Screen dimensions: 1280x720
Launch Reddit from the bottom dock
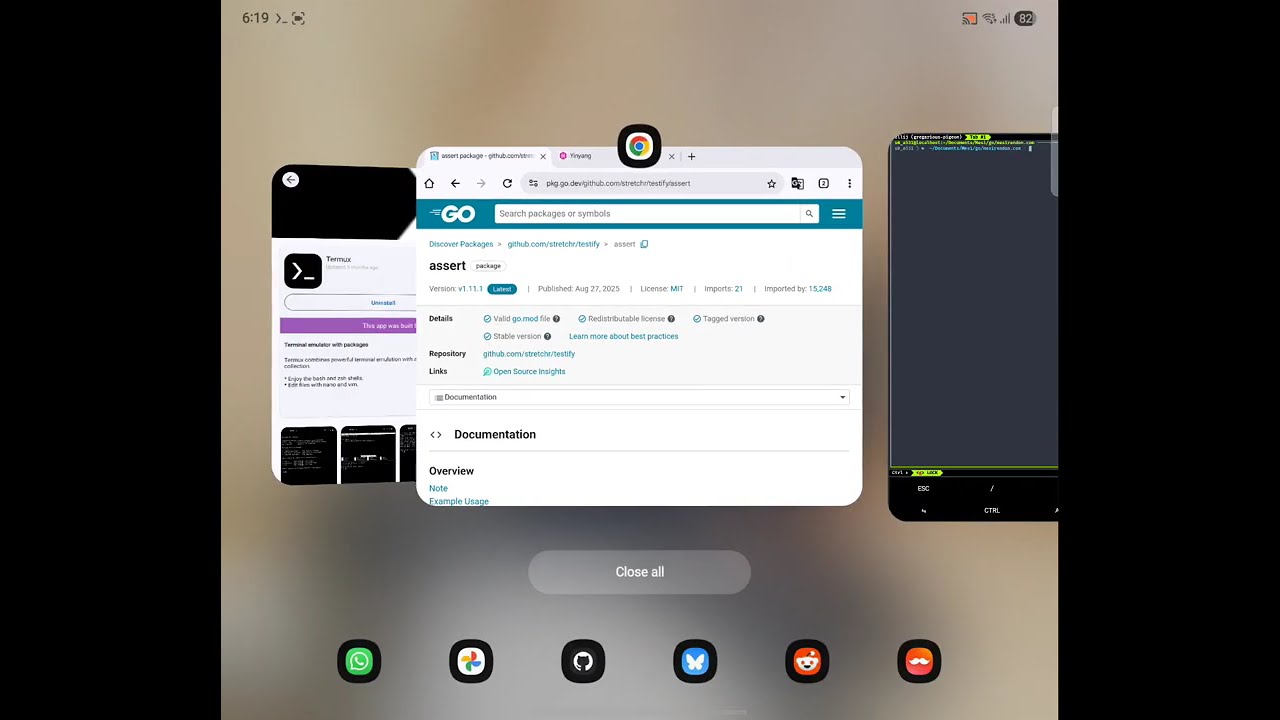click(807, 661)
